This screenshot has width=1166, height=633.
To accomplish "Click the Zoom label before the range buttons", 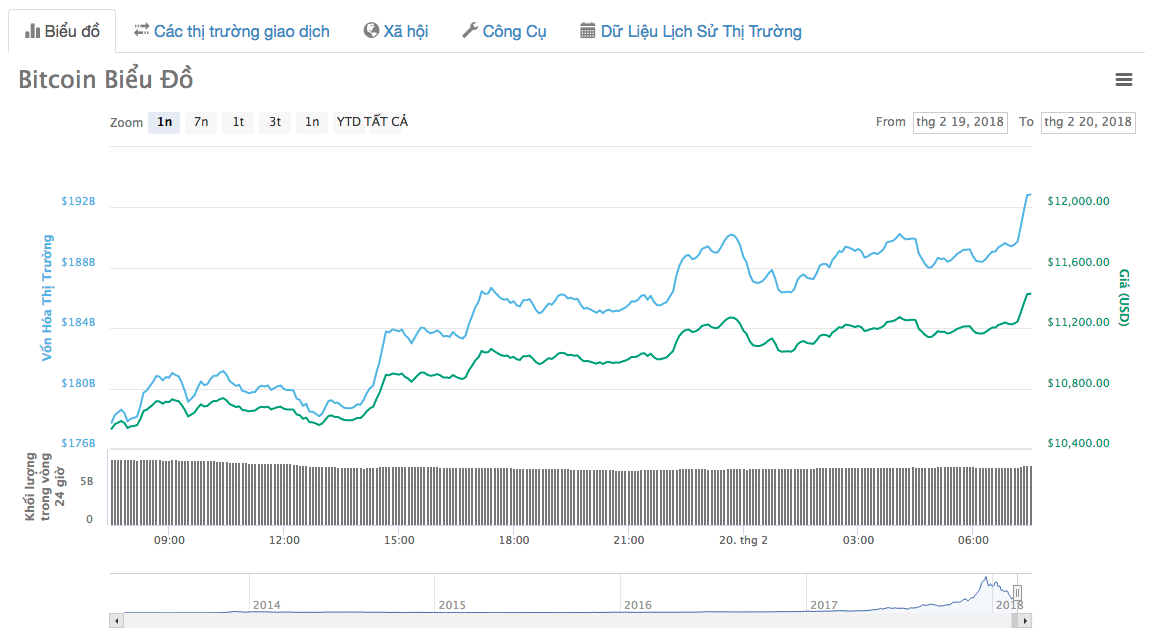I will (x=126, y=123).
